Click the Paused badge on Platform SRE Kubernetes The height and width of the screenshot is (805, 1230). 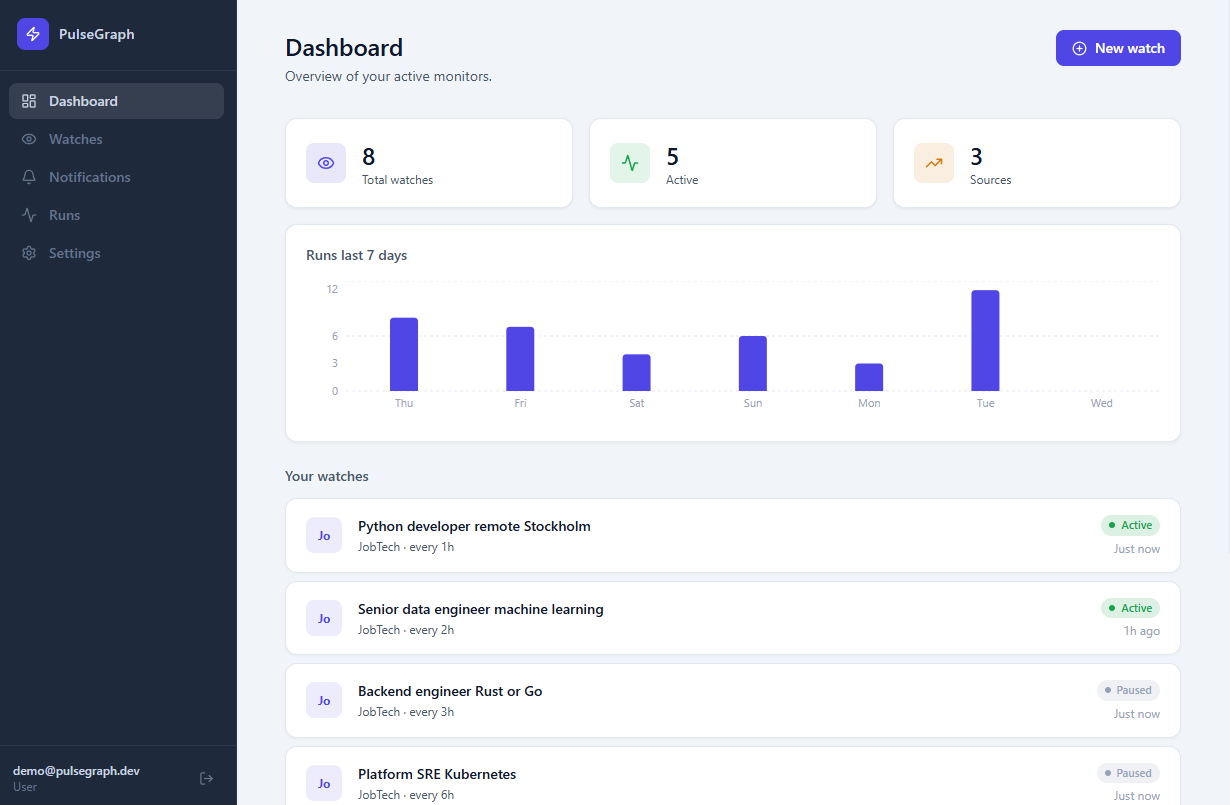tap(1128, 773)
